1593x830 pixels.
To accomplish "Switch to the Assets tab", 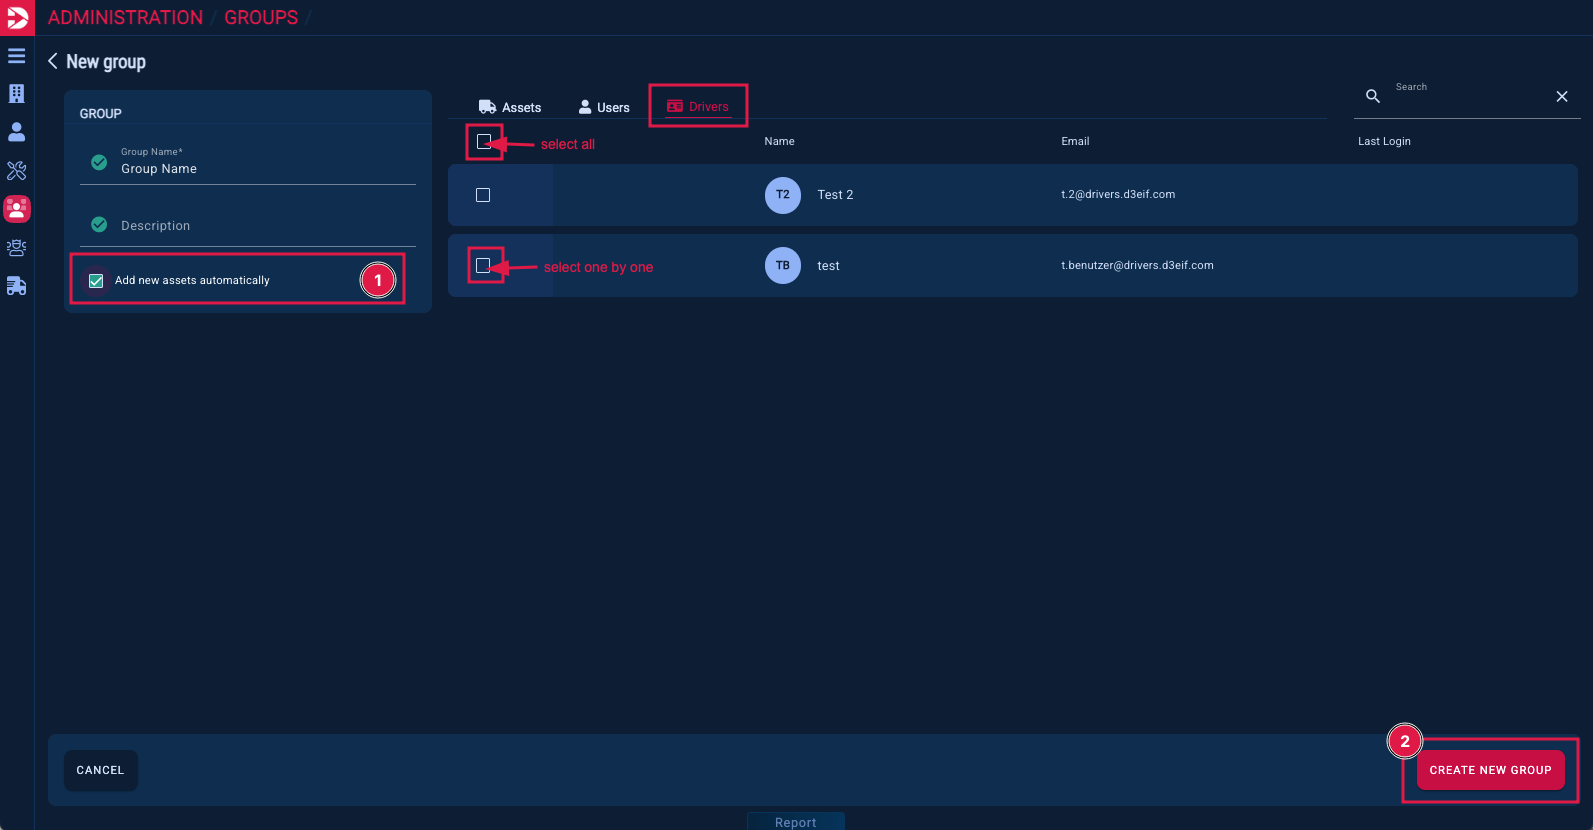I will [x=510, y=107].
